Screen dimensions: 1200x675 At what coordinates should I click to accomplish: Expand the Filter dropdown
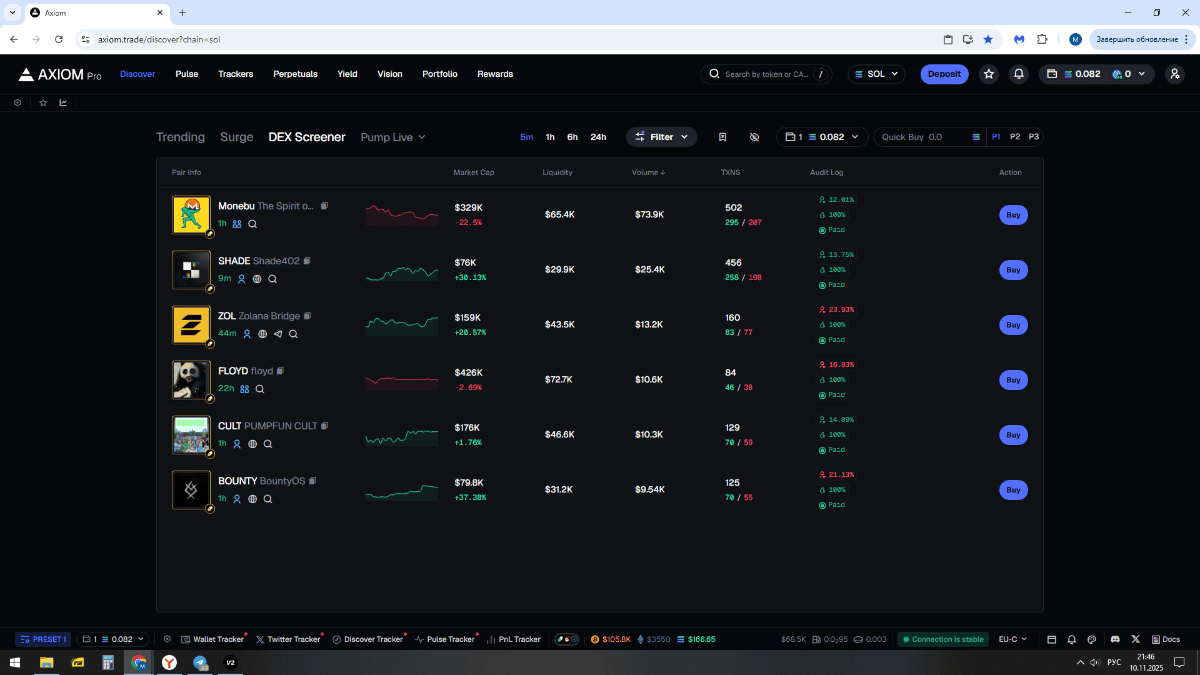click(x=662, y=137)
